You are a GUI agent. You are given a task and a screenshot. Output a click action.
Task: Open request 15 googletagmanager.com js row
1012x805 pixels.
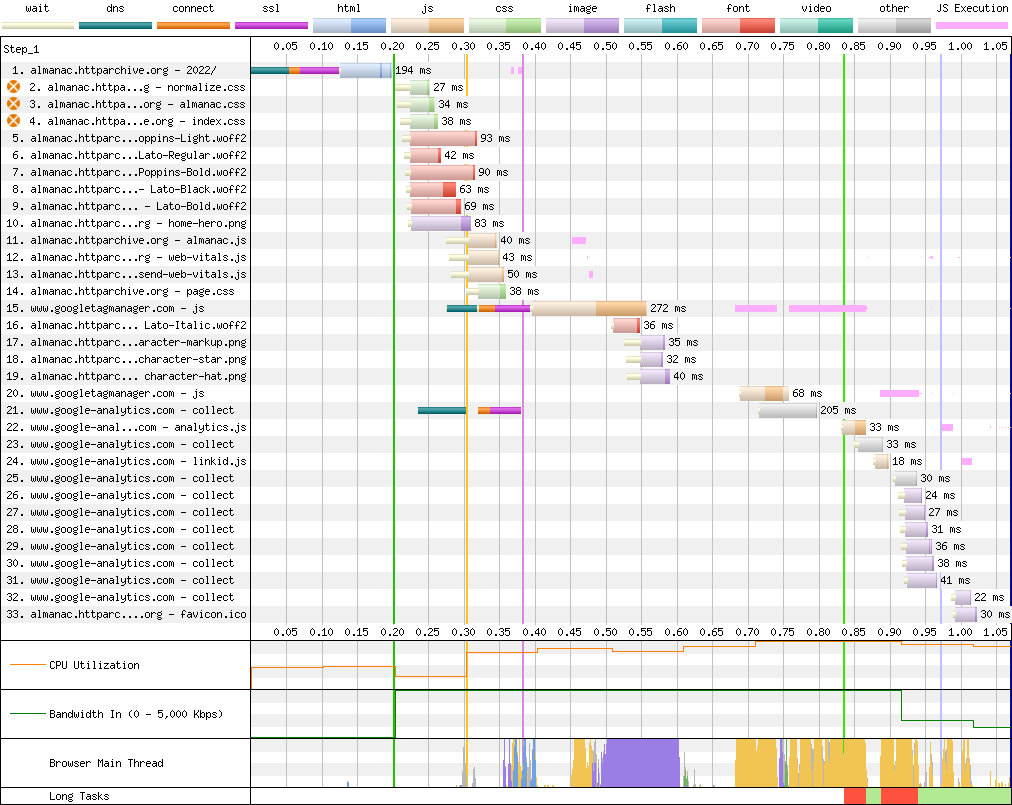click(116, 308)
